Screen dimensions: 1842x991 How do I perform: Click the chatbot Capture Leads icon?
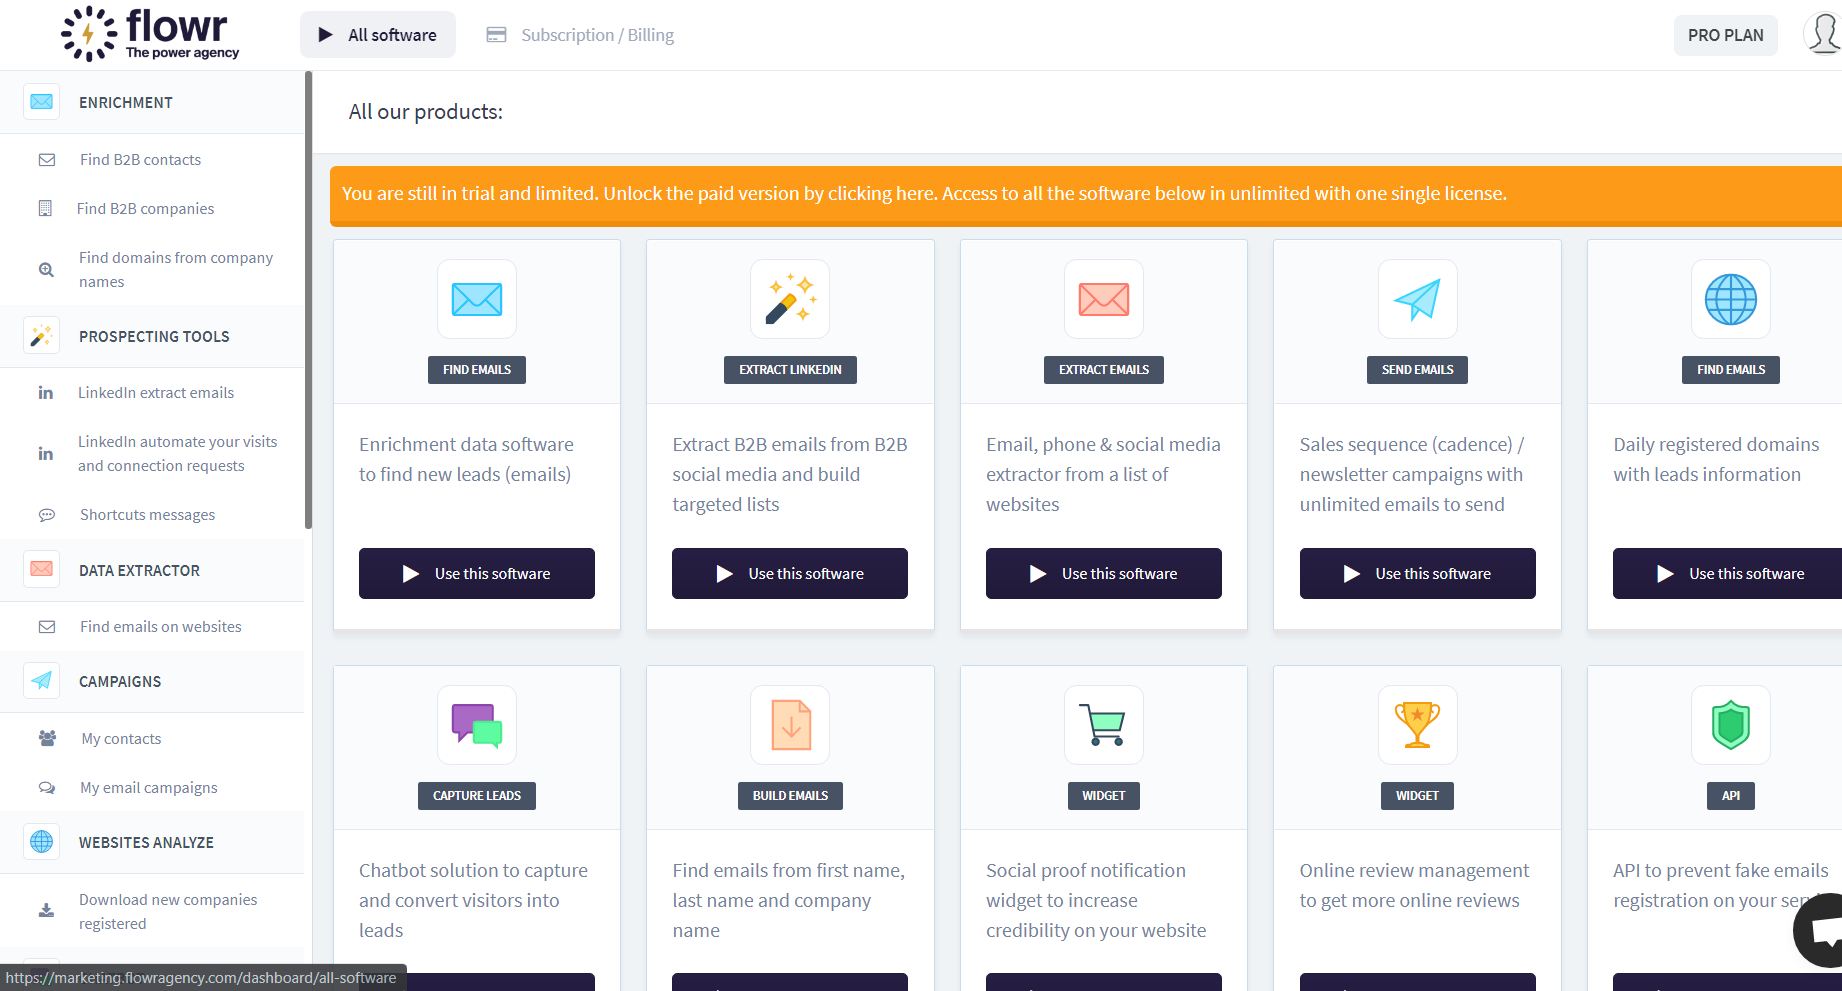(x=476, y=725)
